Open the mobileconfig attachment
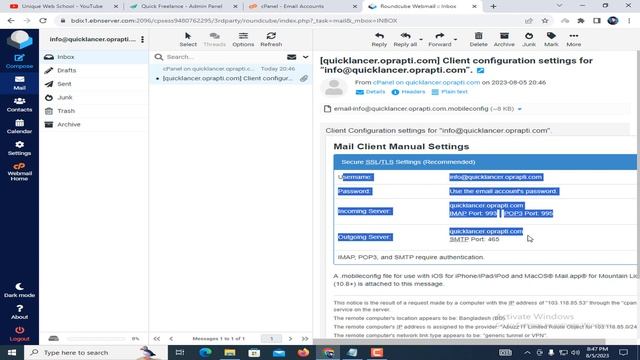 pos(411,109)
